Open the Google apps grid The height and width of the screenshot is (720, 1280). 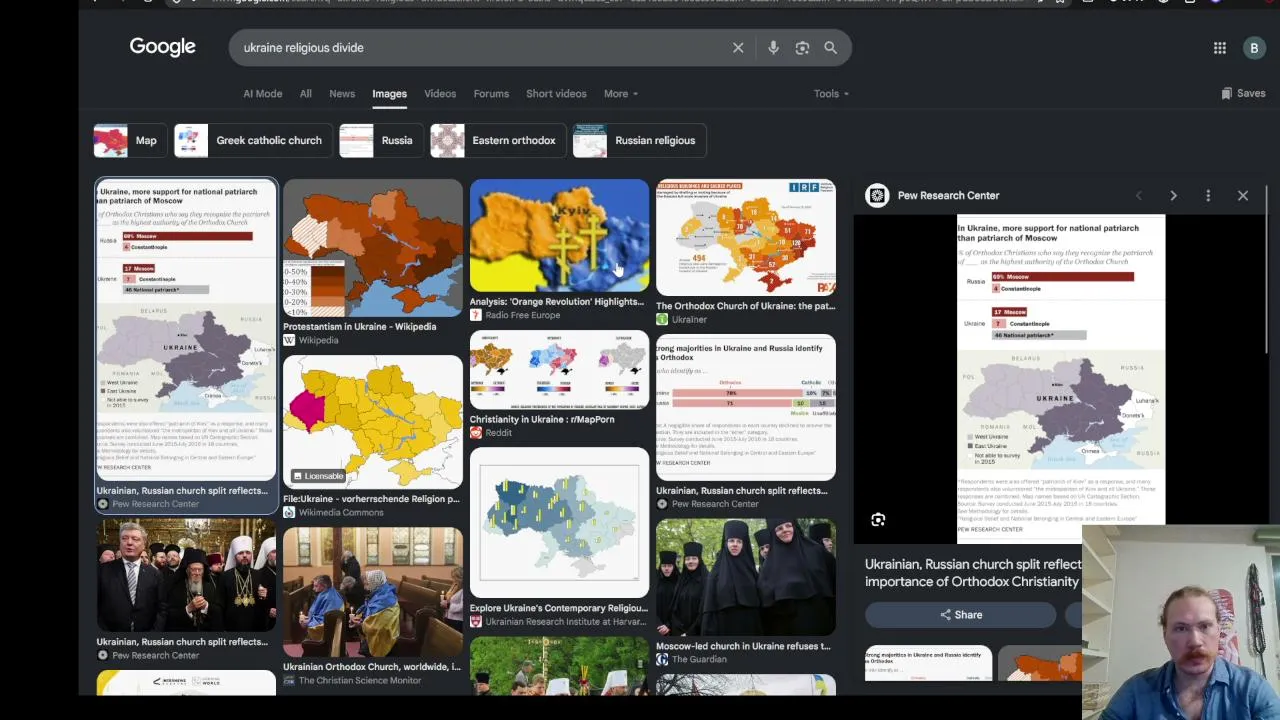pyautogui.click(x=1220, y=48)
